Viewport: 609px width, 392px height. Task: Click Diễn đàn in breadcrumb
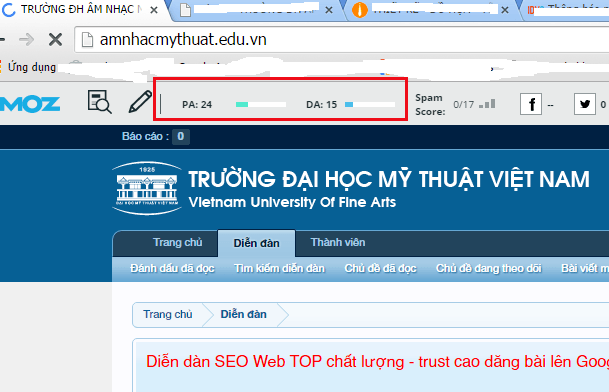click(x=244, y=314)
